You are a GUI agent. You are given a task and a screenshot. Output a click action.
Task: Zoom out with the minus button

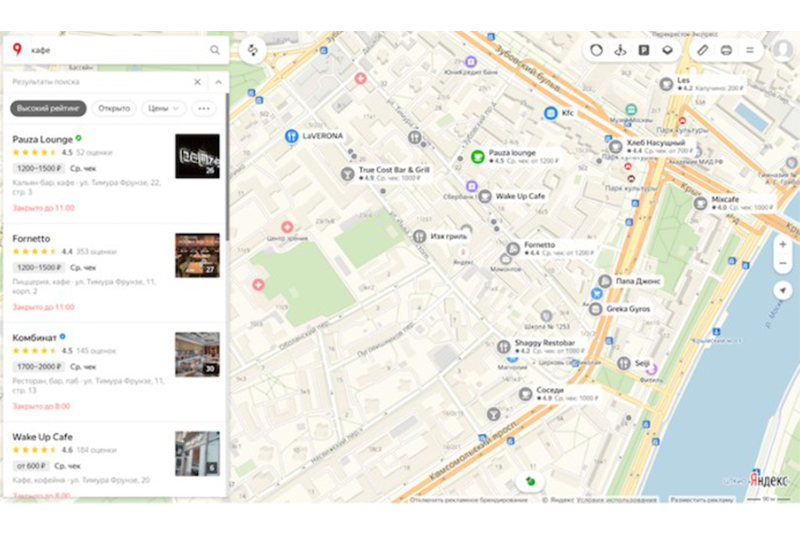783,263
